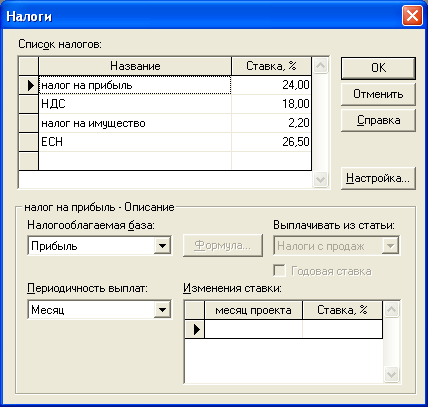Click the 2,20 rate cell
The height and width of the screenshot is (407, 428).
tap(271, 123)
